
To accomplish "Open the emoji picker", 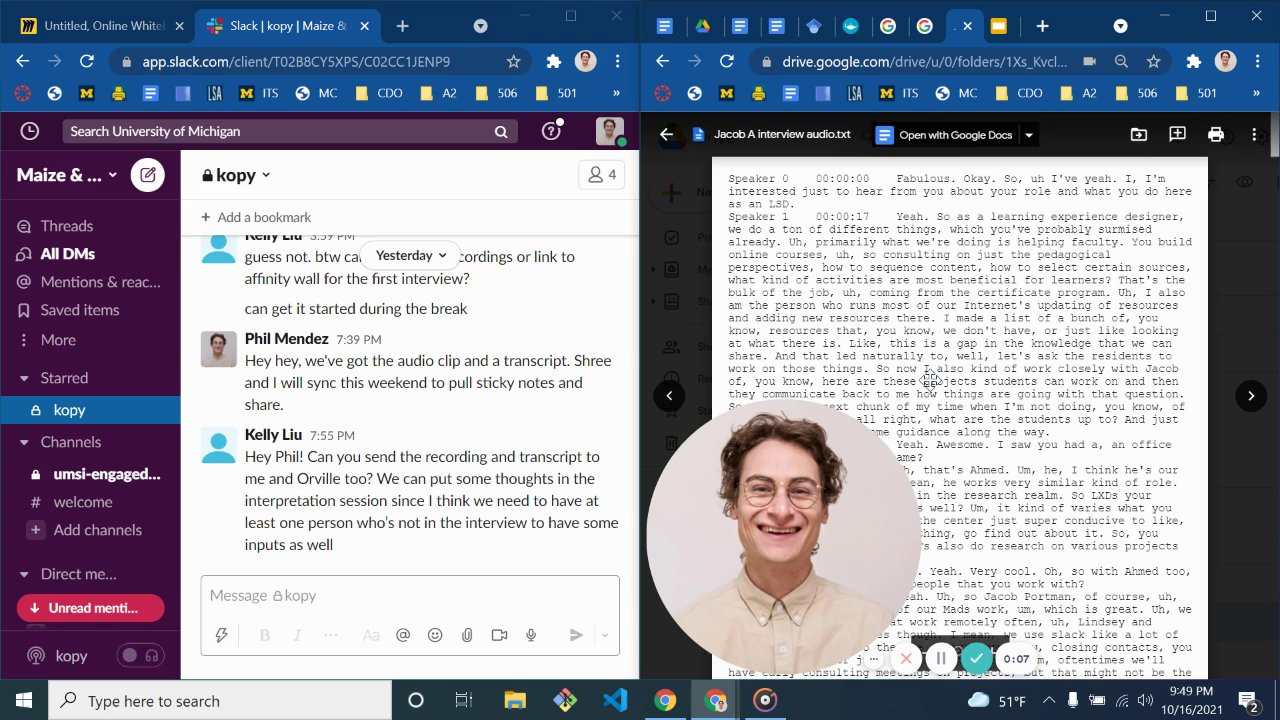I will [435, 635].
